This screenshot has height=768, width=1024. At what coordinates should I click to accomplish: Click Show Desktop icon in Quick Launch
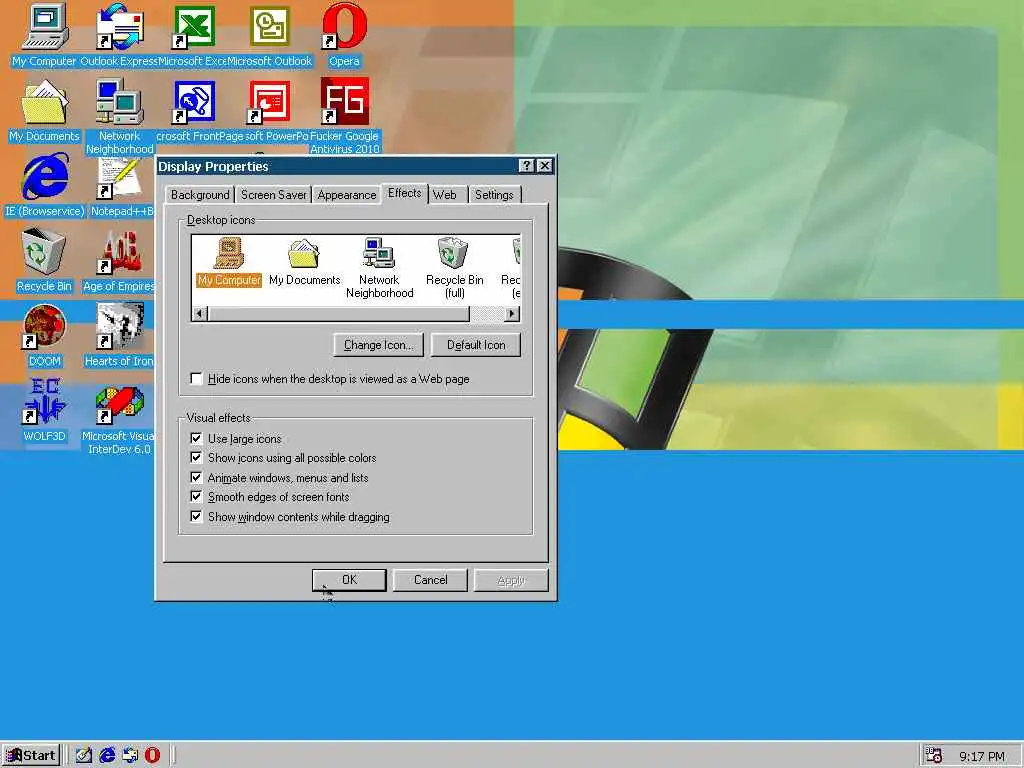pos(84,756)
